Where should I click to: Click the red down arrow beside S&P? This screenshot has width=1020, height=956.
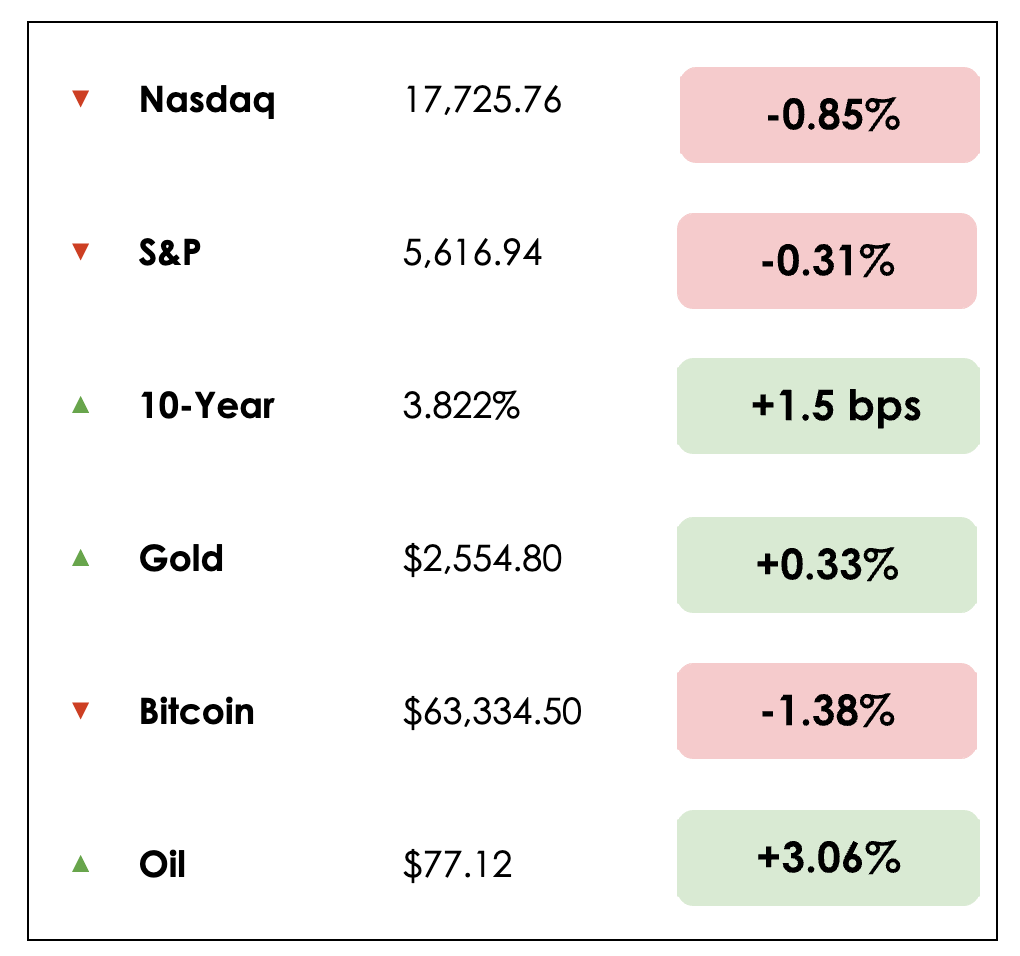pos(81,253)
